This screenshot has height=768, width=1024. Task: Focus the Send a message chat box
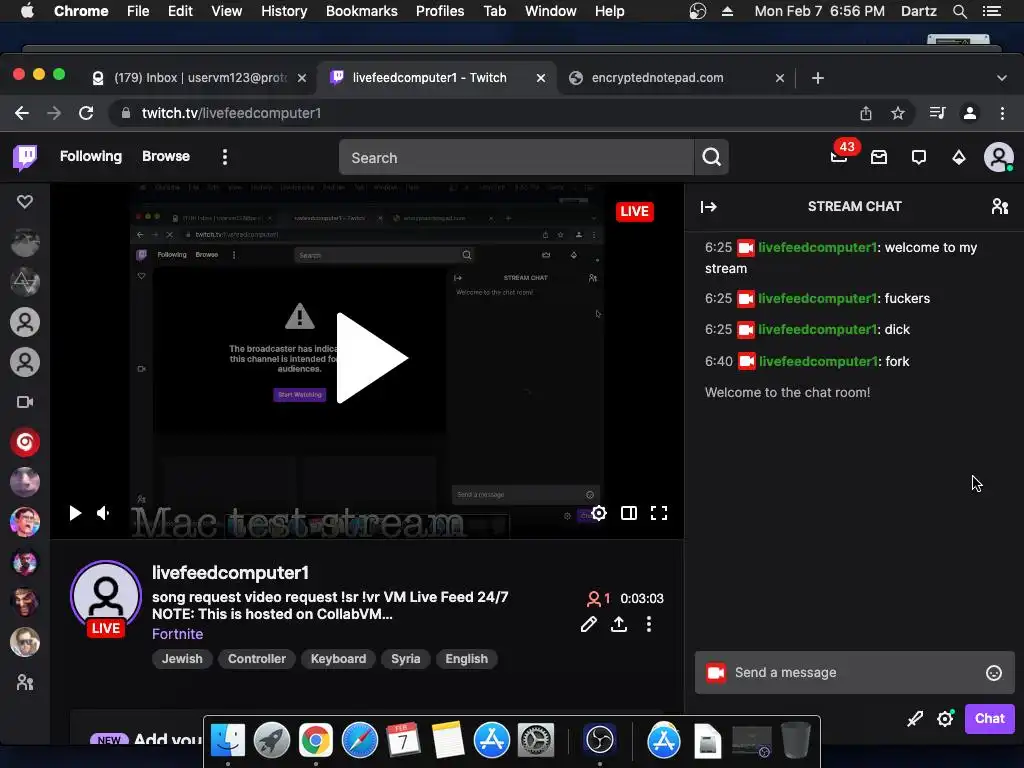(854, 673)
